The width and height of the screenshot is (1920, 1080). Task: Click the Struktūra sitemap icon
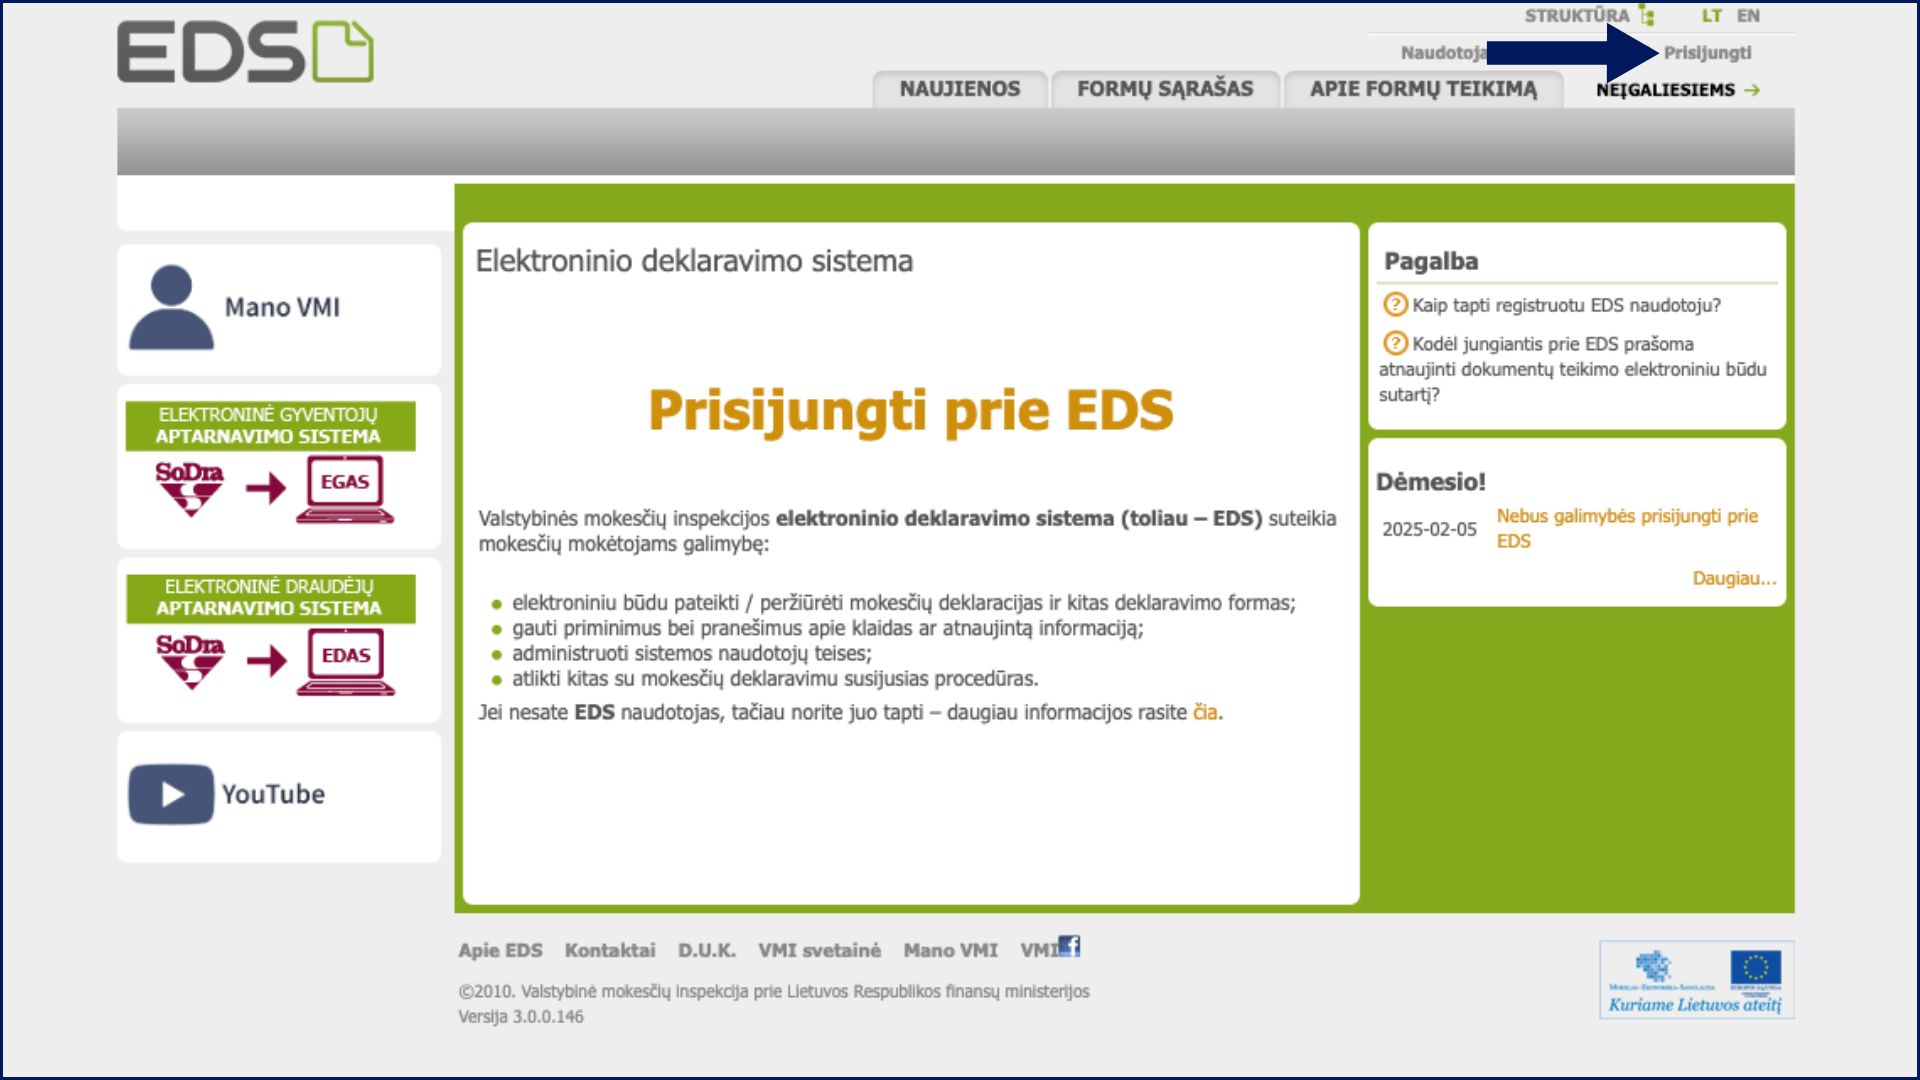(x=1646, y=16)
